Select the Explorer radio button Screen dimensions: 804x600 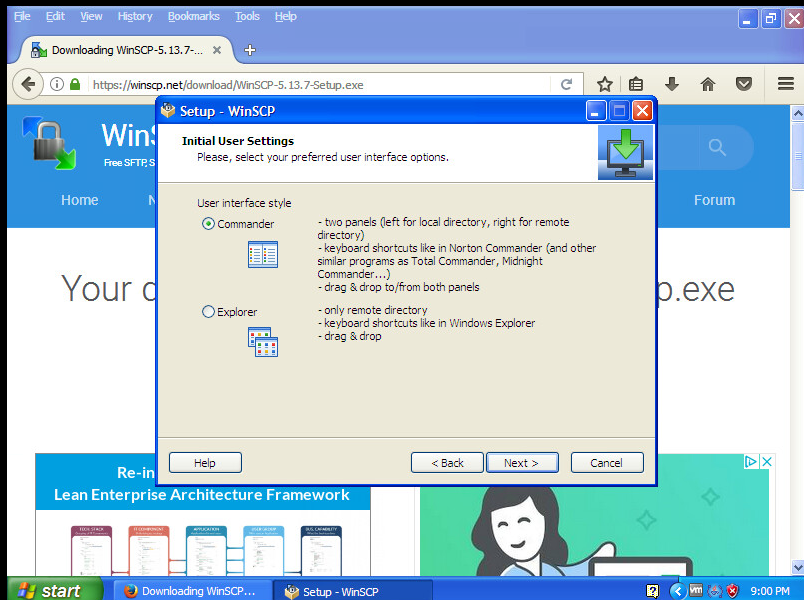[x=208, y=312]
